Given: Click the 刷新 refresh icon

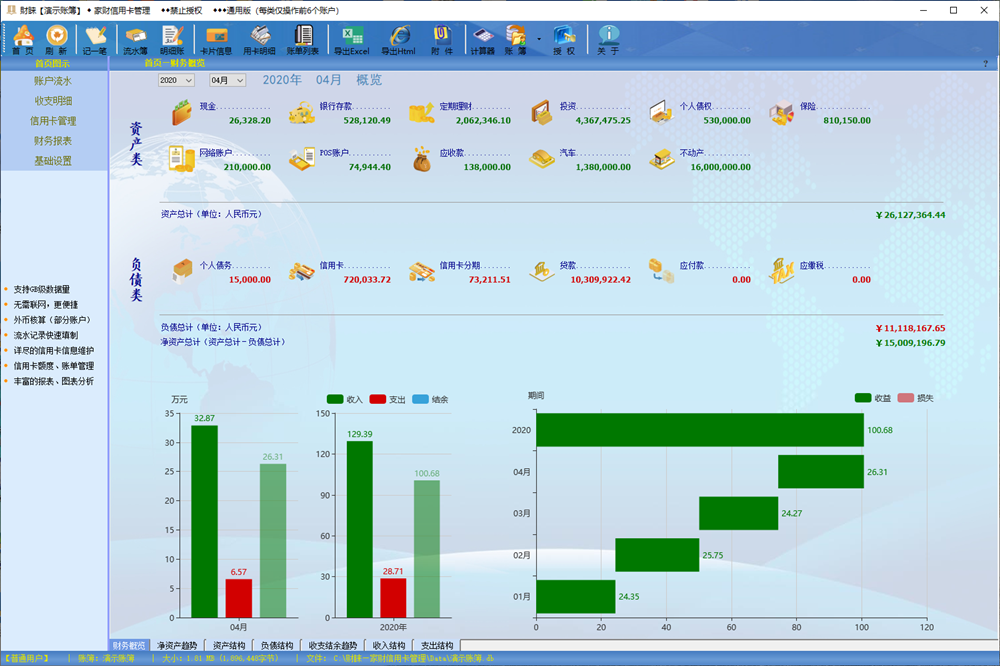Looking at the screenshot, I should [x=57, y=39].
